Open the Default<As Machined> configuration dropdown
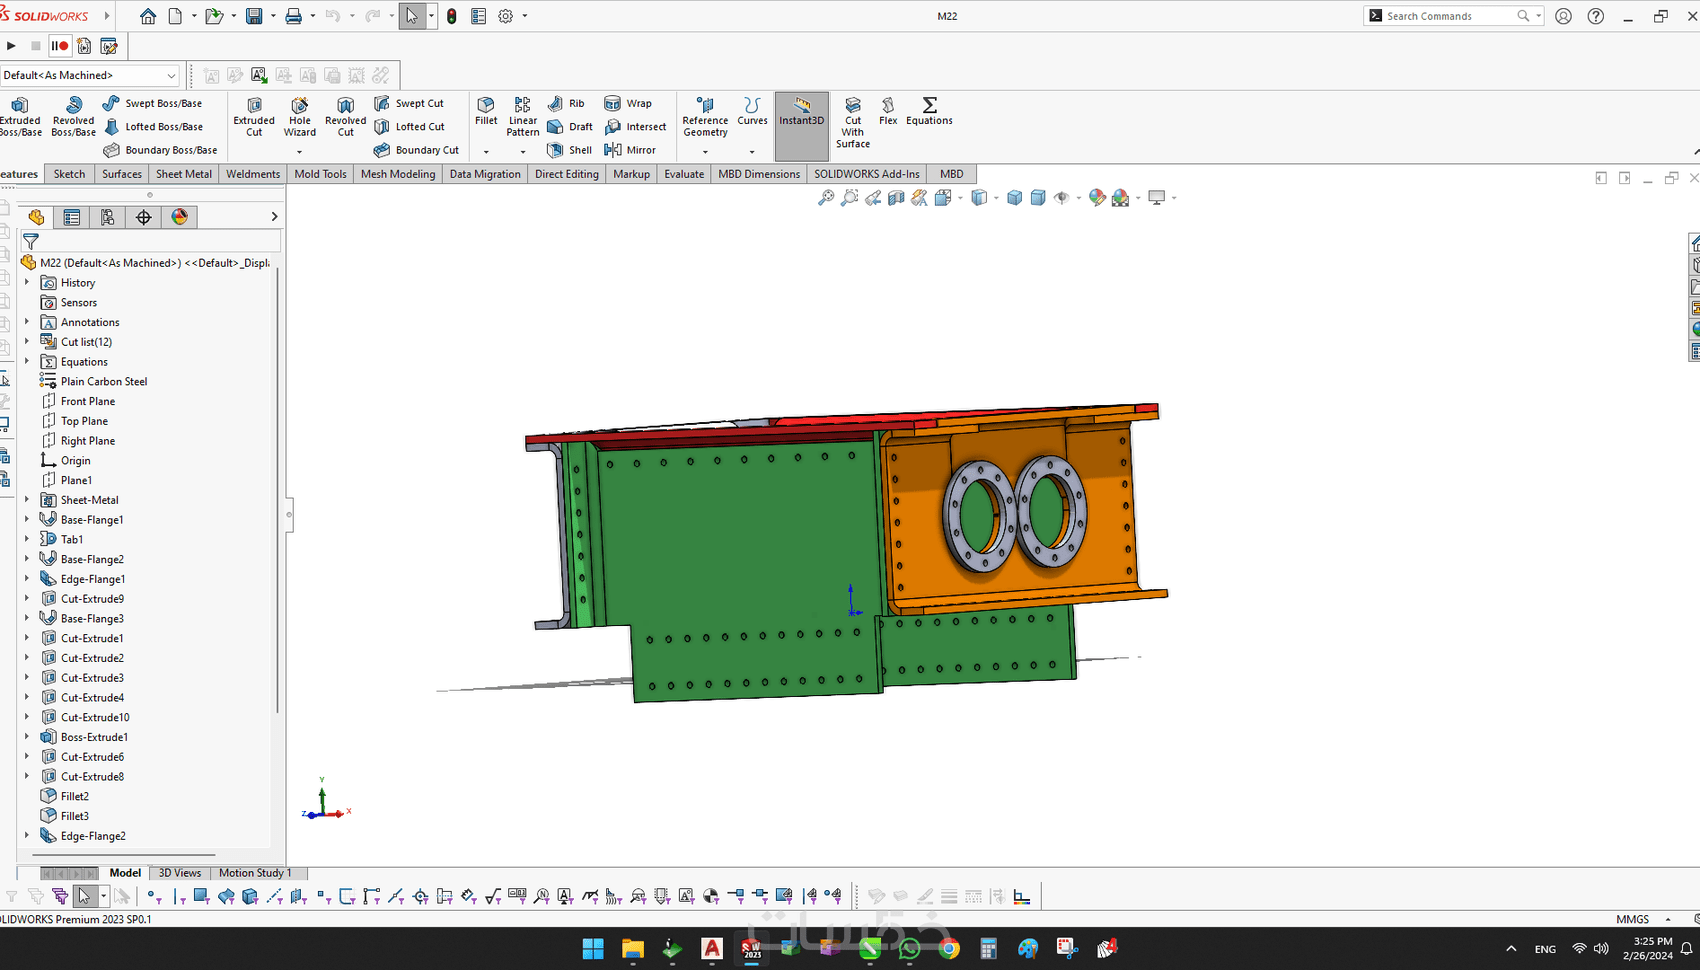The height and width of the screenshot is (970, 1700). tap(171, 75)
